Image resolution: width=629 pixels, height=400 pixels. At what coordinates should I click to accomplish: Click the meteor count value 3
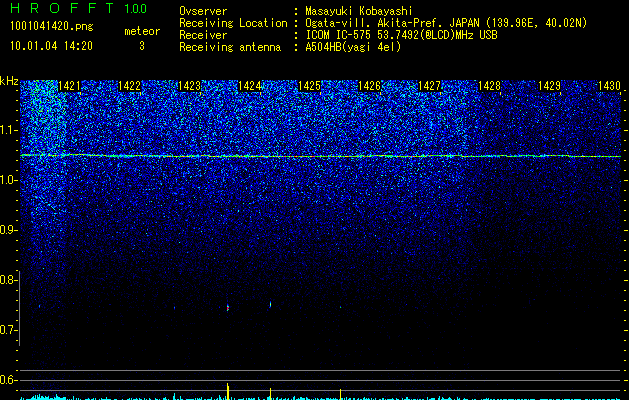tap(142, 46)
